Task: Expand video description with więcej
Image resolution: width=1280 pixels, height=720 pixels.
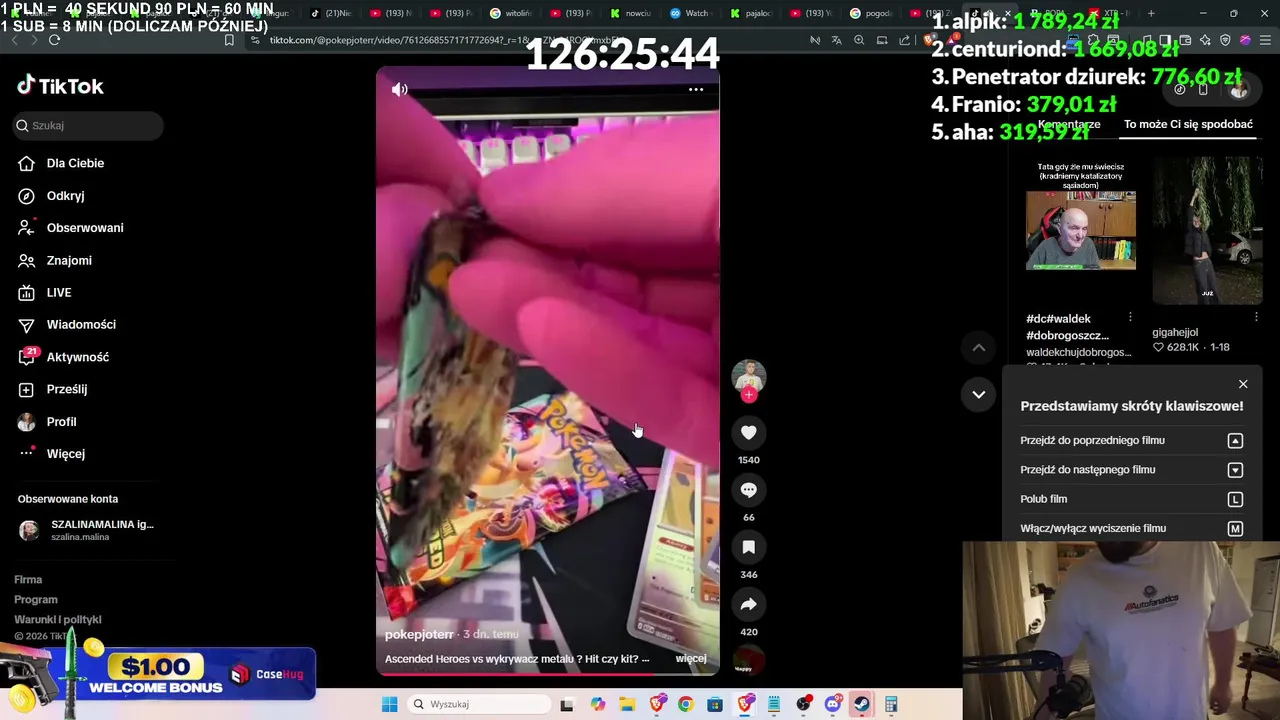Action: tap(691, 659)
